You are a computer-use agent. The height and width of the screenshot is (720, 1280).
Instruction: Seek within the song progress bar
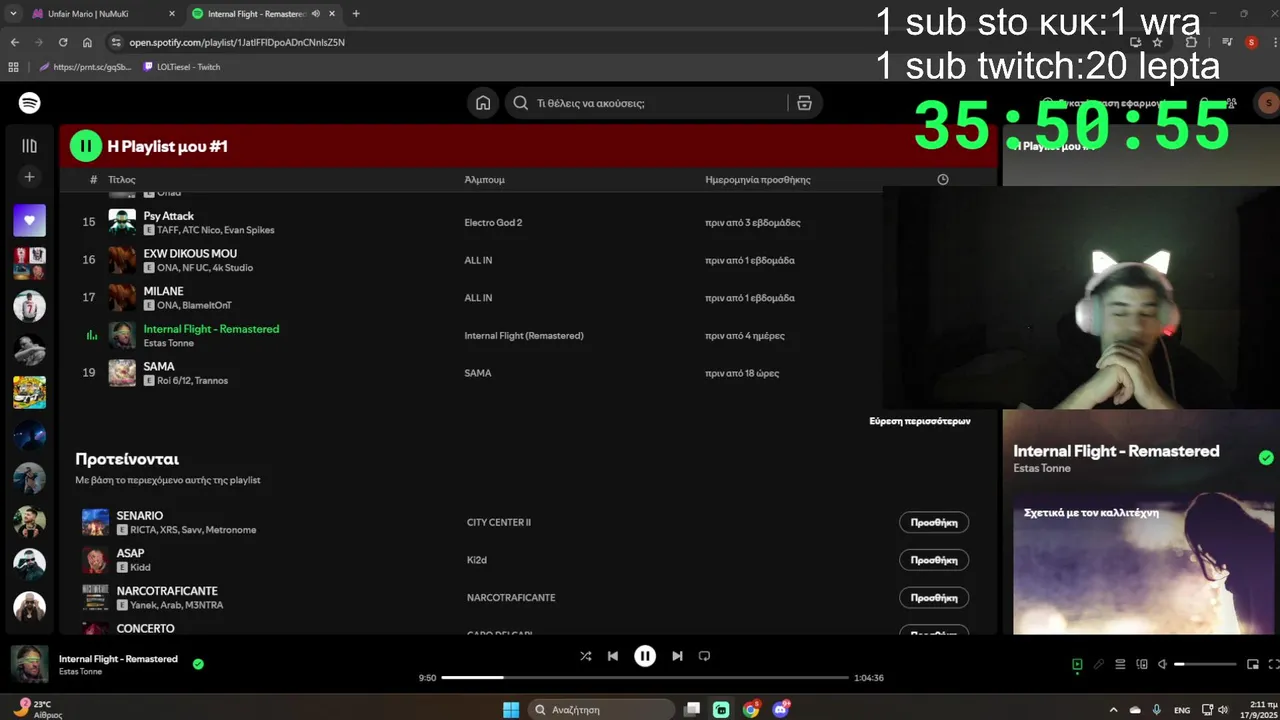click(x=645, y=677)
